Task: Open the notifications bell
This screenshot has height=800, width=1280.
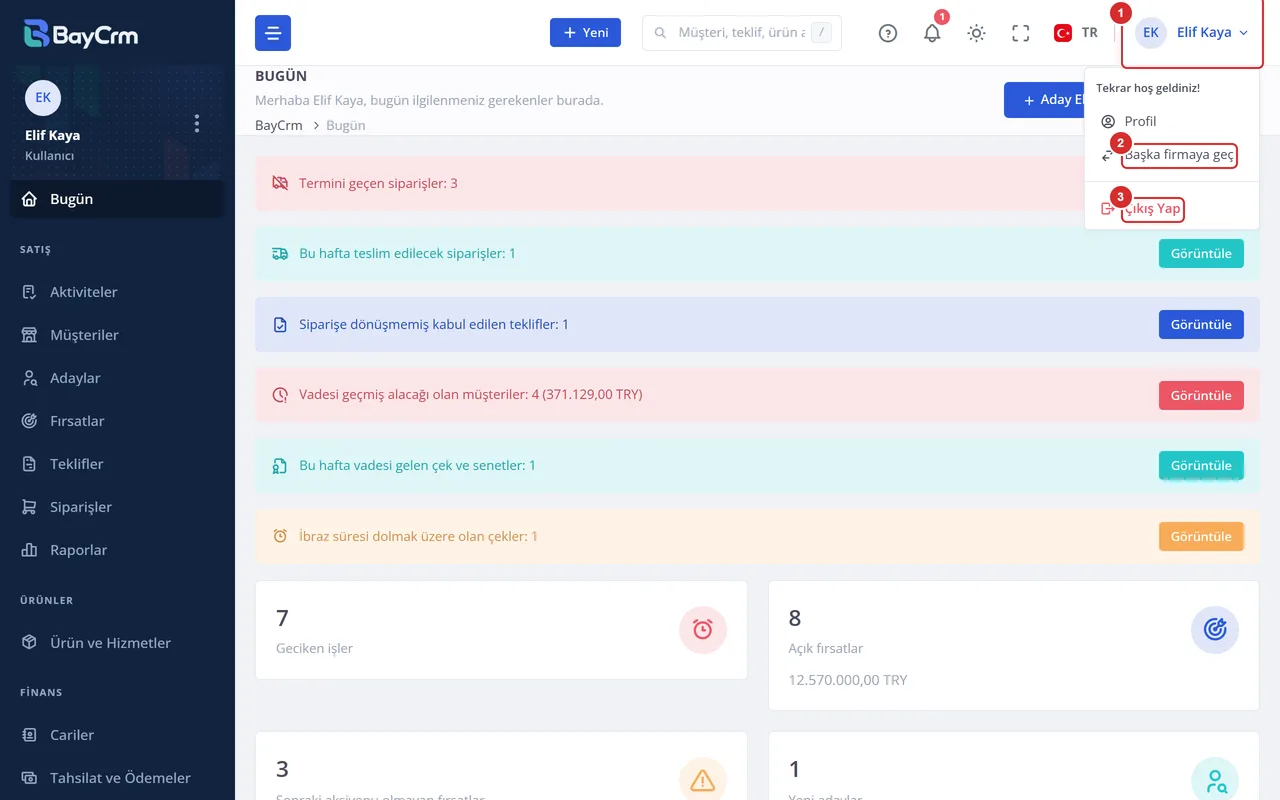Action: [932, 33]
